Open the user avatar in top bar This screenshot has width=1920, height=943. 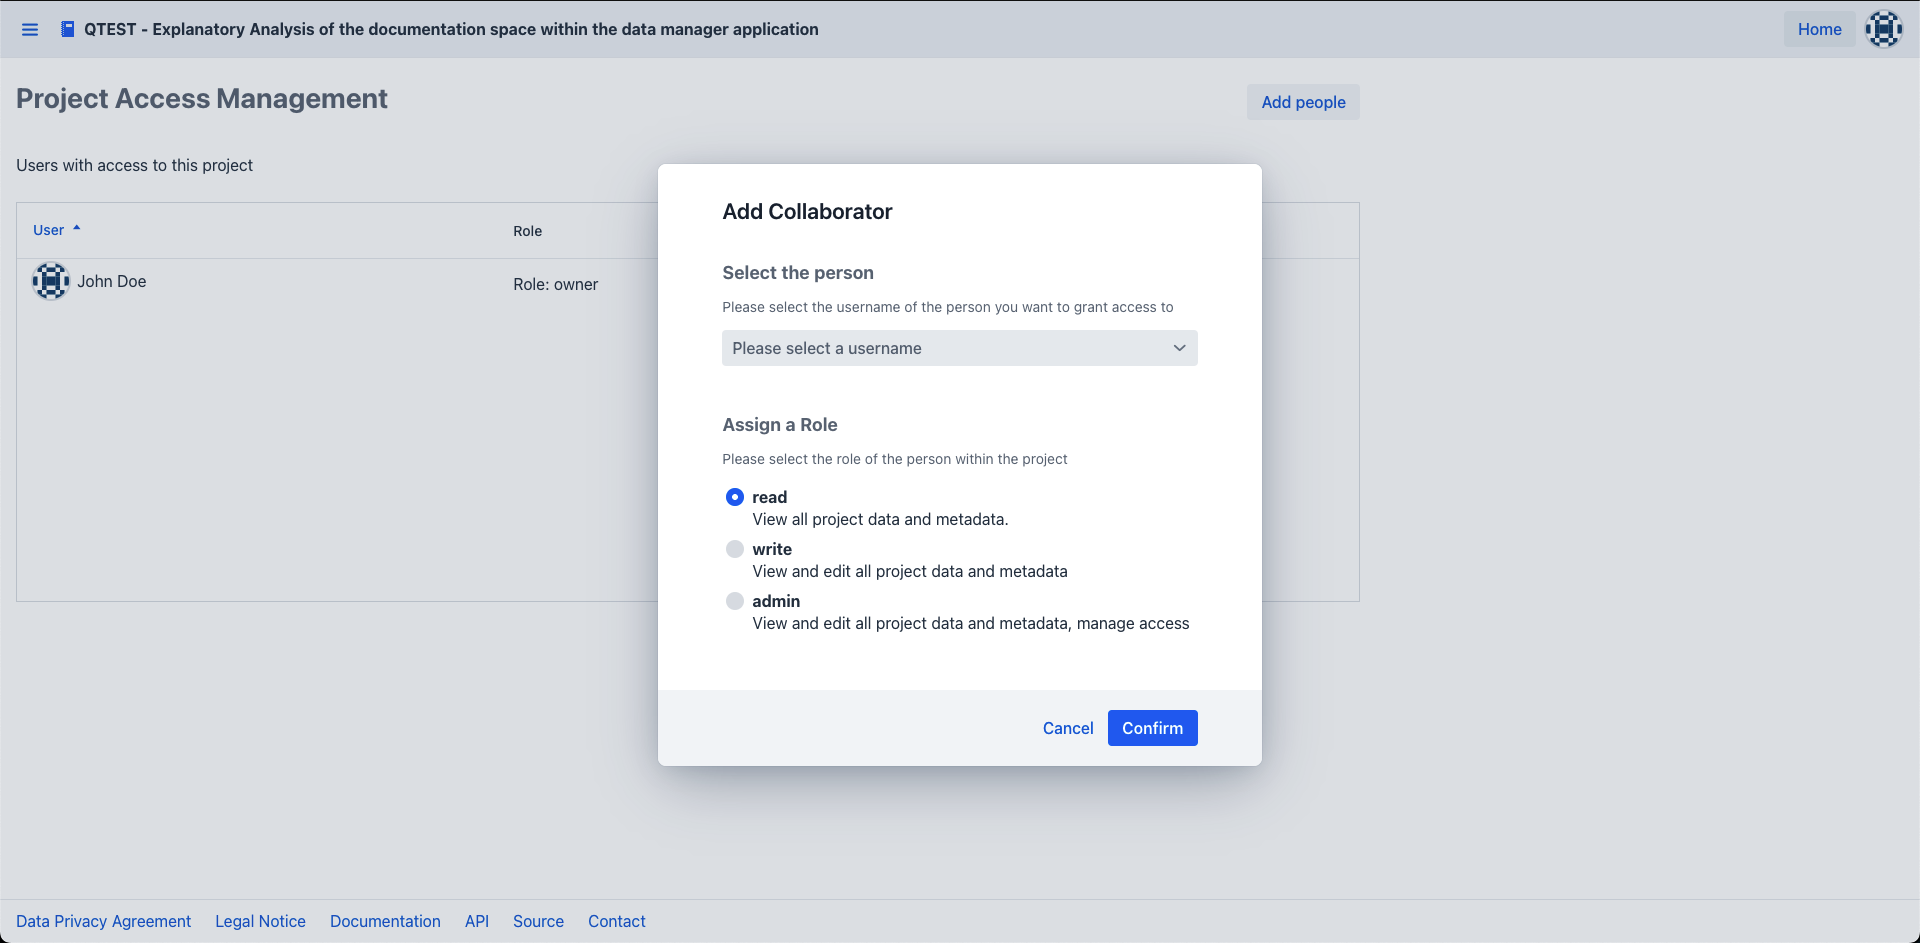point(1883,29)
